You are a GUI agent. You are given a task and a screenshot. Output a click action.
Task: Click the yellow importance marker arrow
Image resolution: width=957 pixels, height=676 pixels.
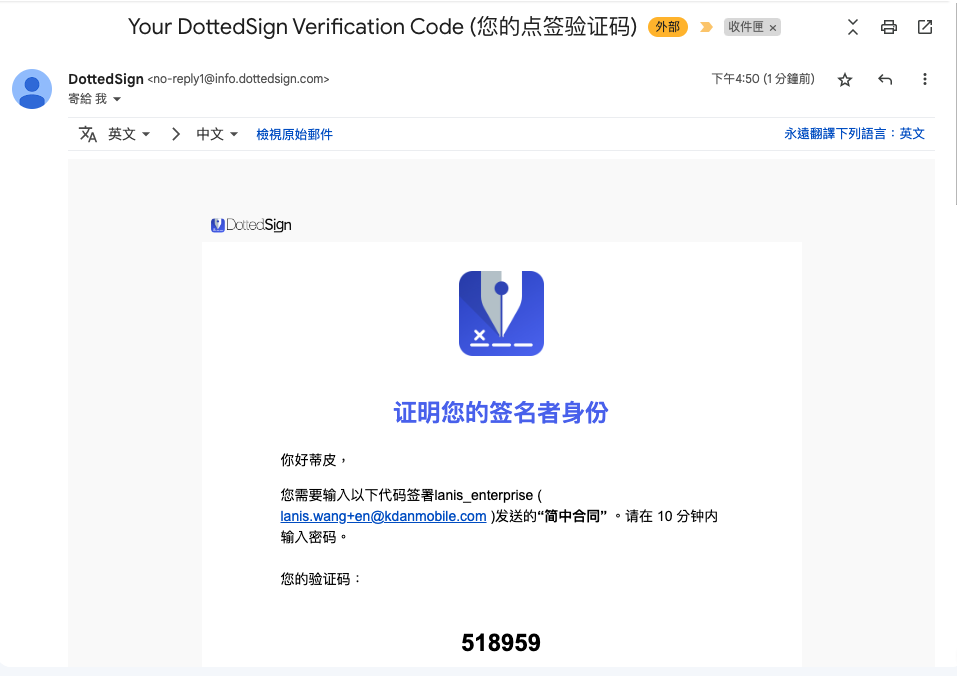706,27
